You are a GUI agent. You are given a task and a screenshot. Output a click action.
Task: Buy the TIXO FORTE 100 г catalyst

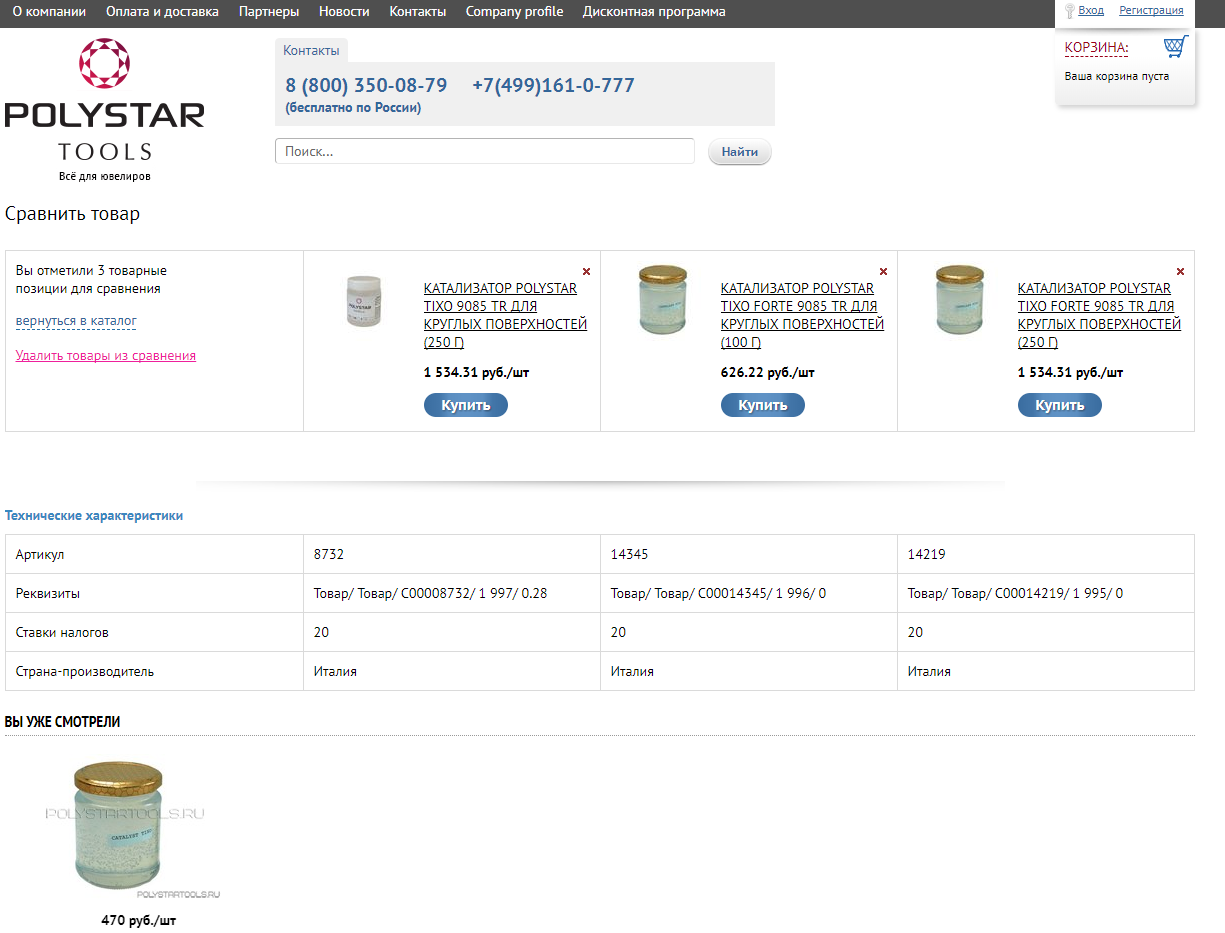(763, 405)
